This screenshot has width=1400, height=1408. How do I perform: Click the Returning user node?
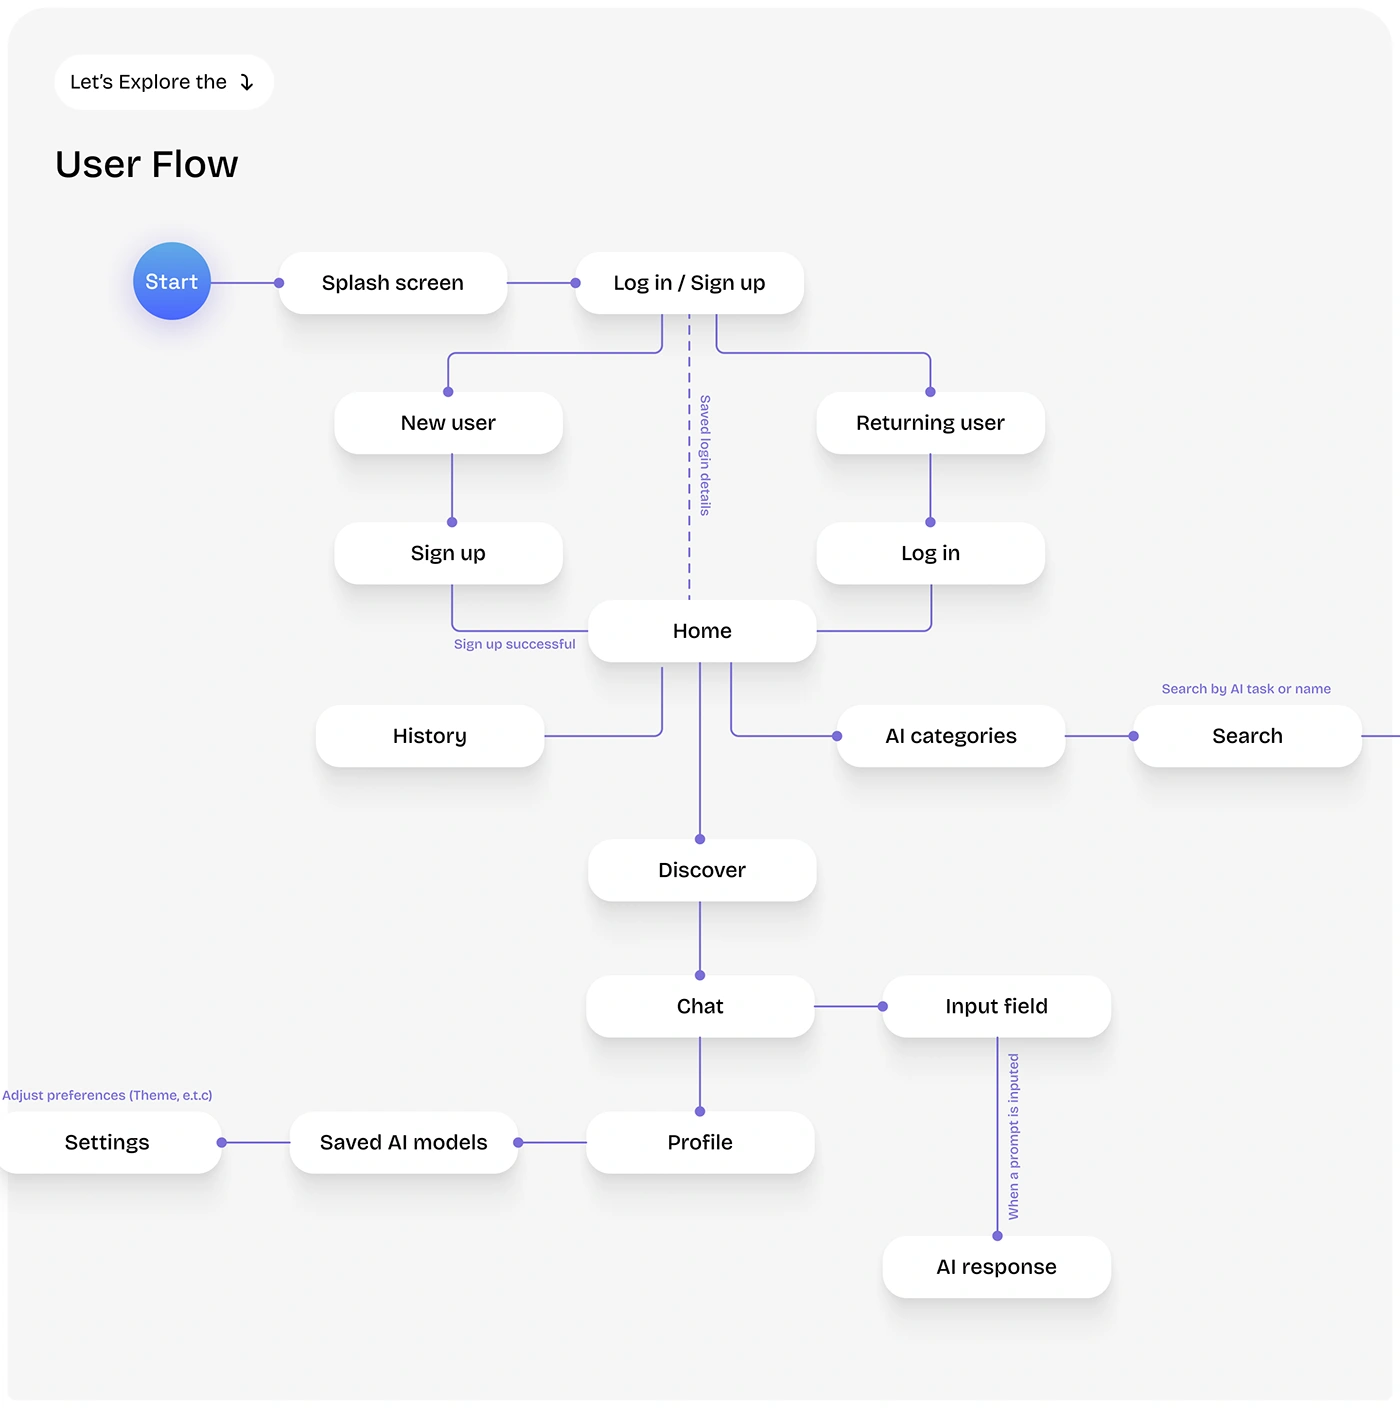(x=930, y=423)
